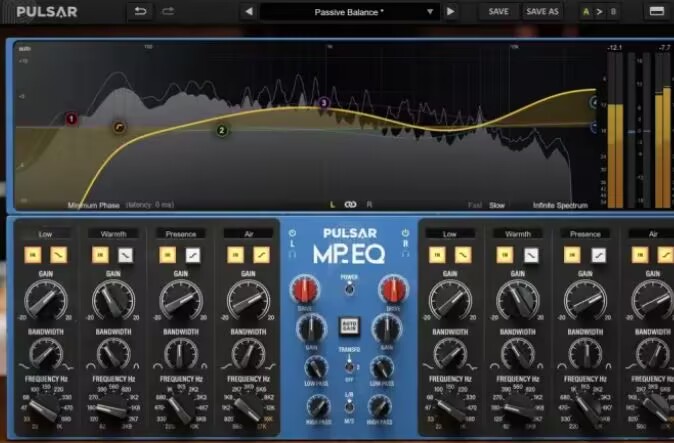
Task: Toggle right Air band IN button
Action: point(640,255)
